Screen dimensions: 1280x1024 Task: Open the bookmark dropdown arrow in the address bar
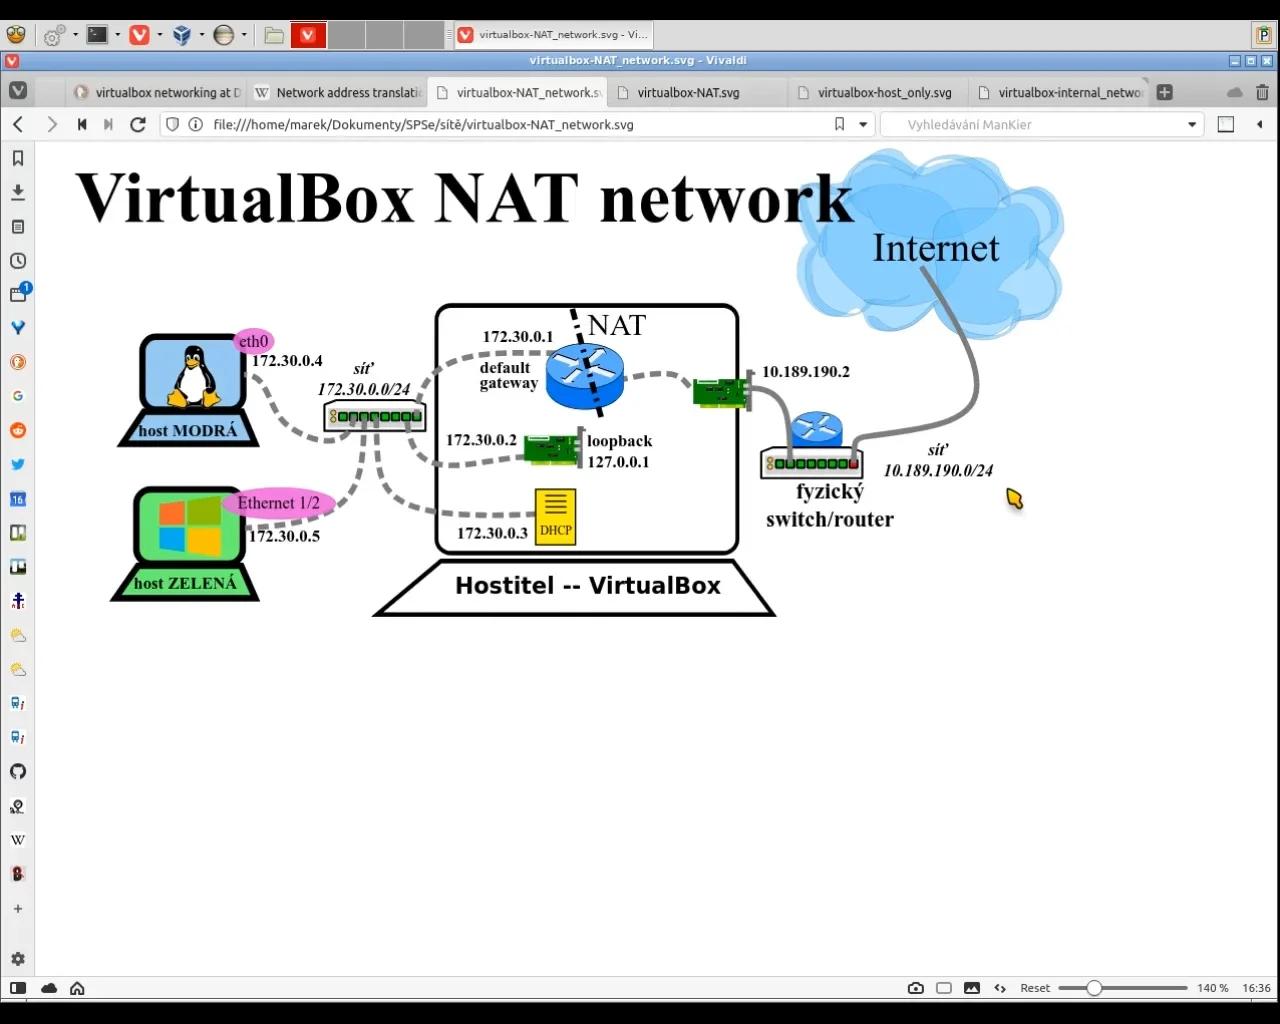pyautogui.click(x=862, y=124)
